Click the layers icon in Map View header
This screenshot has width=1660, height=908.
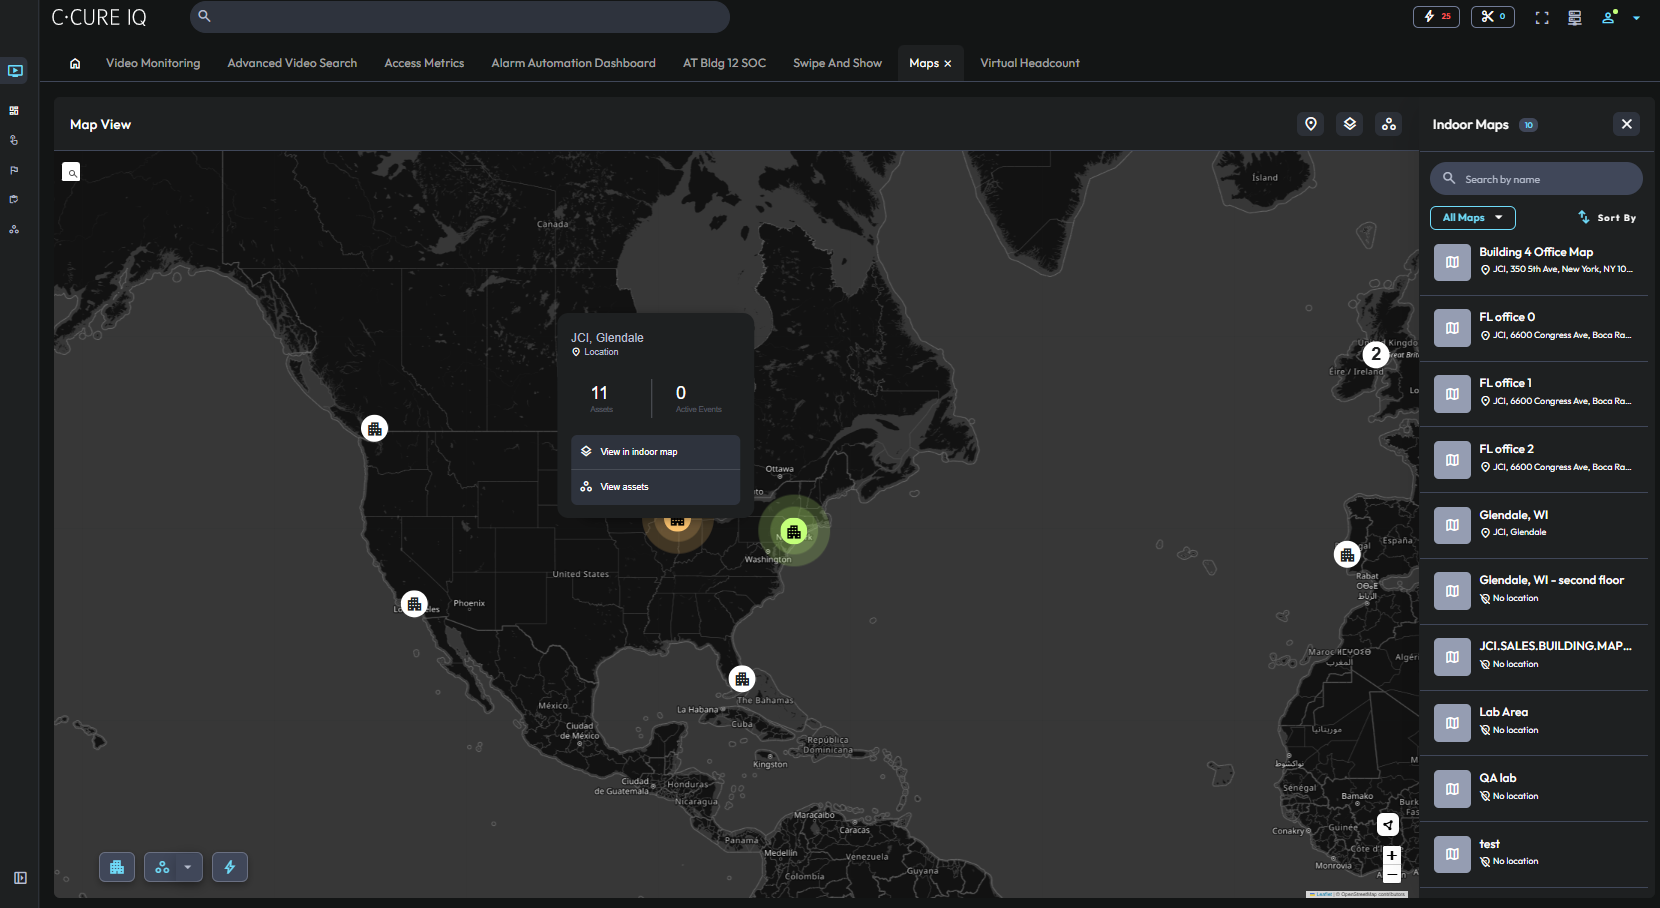(x=1350, y=124)
